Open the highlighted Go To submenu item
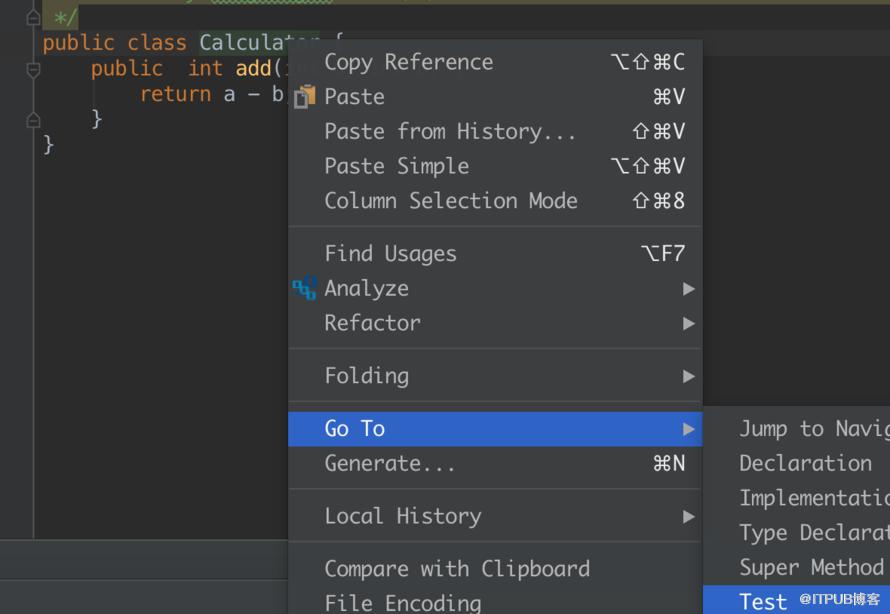This screenshot has width=890, height=614. (x=496, y=429)
